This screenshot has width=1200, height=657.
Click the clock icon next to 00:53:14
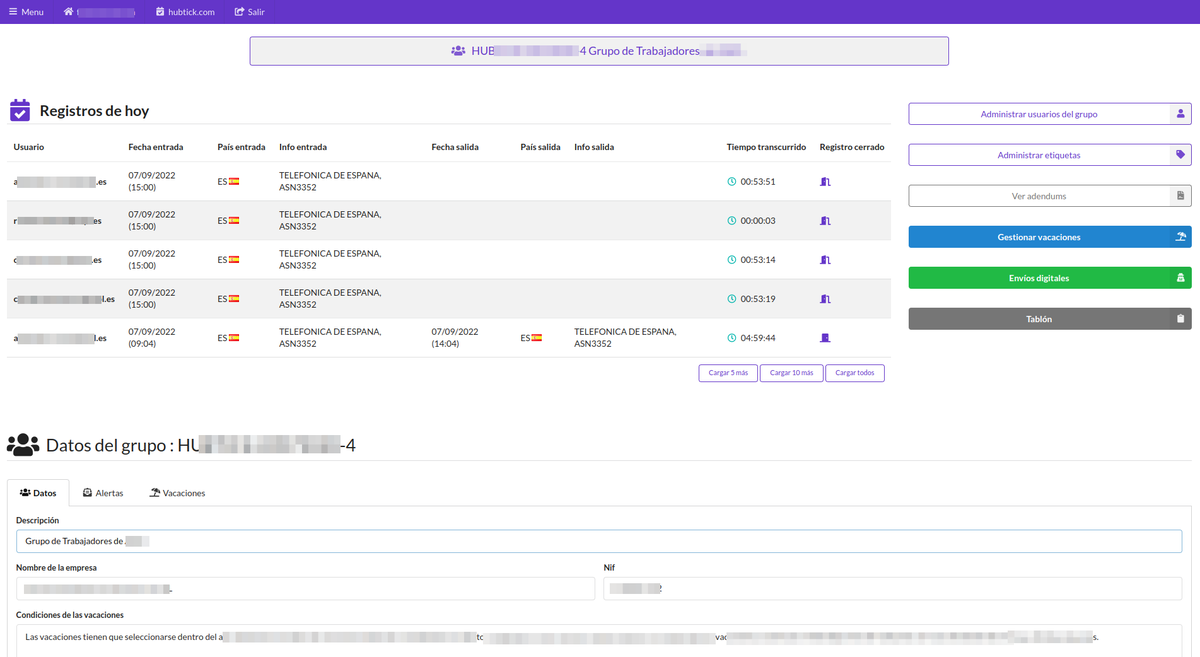[x=732, y=260]
